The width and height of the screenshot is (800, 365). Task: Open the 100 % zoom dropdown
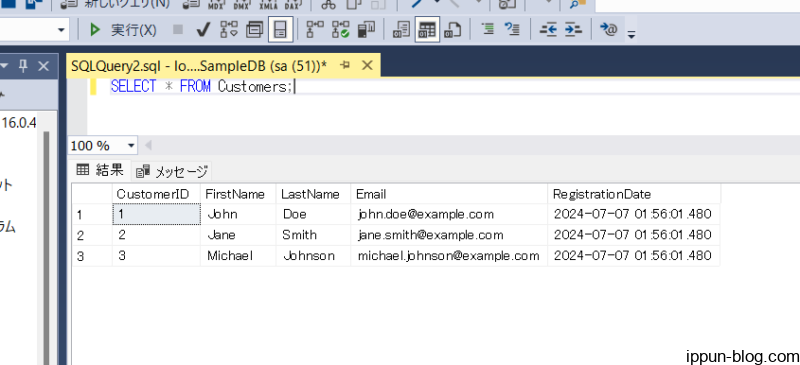pyautogui.click(x=131, y=146)
